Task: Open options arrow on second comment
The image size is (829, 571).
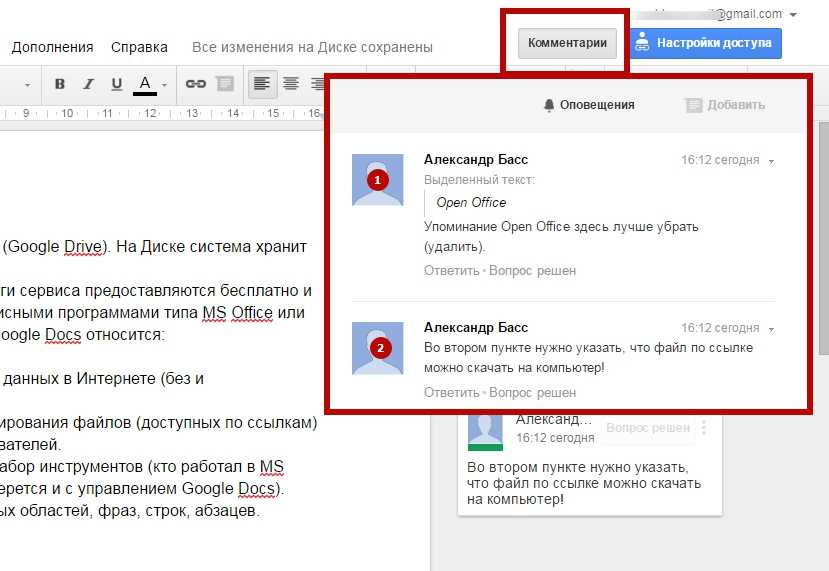Action: [x=772, y=329]
